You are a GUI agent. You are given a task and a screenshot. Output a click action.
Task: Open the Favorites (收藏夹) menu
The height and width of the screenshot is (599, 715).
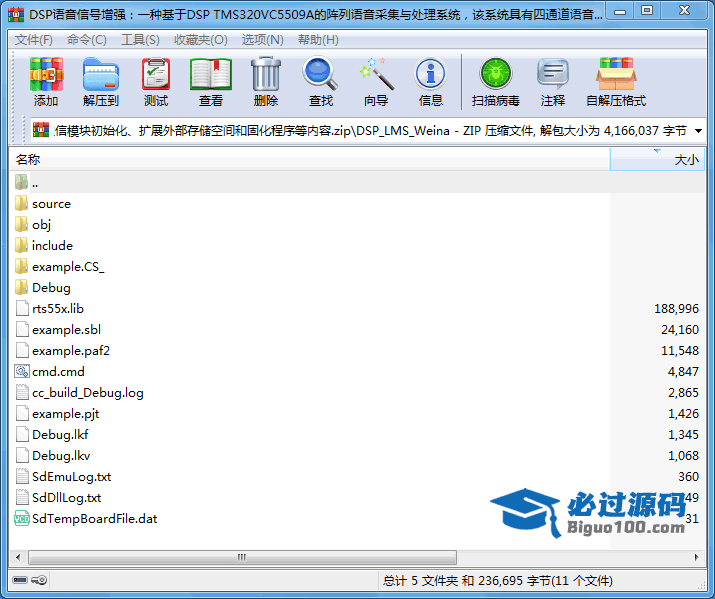click(201, 40)
